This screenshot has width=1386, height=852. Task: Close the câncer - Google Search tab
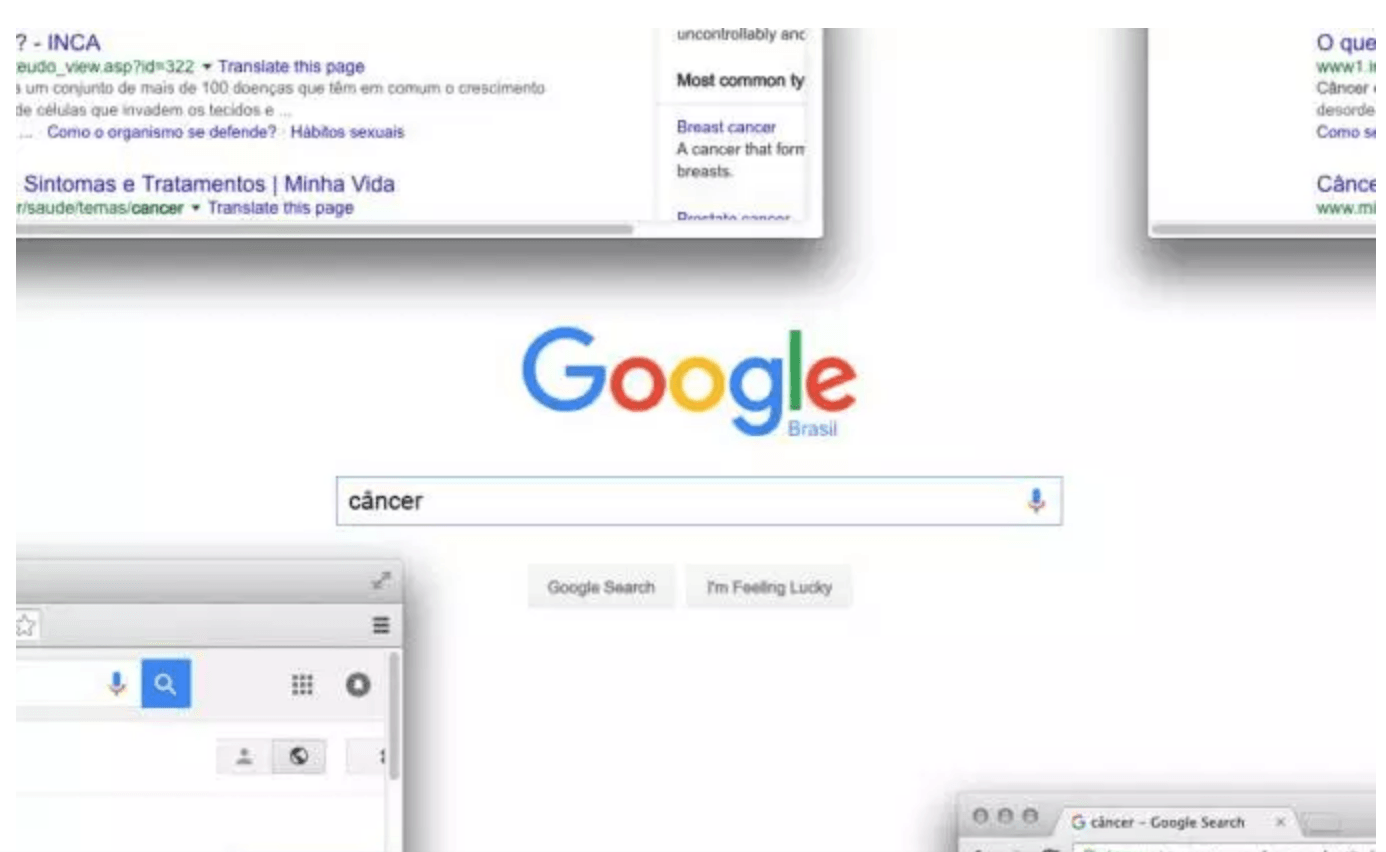point(1280,823)
